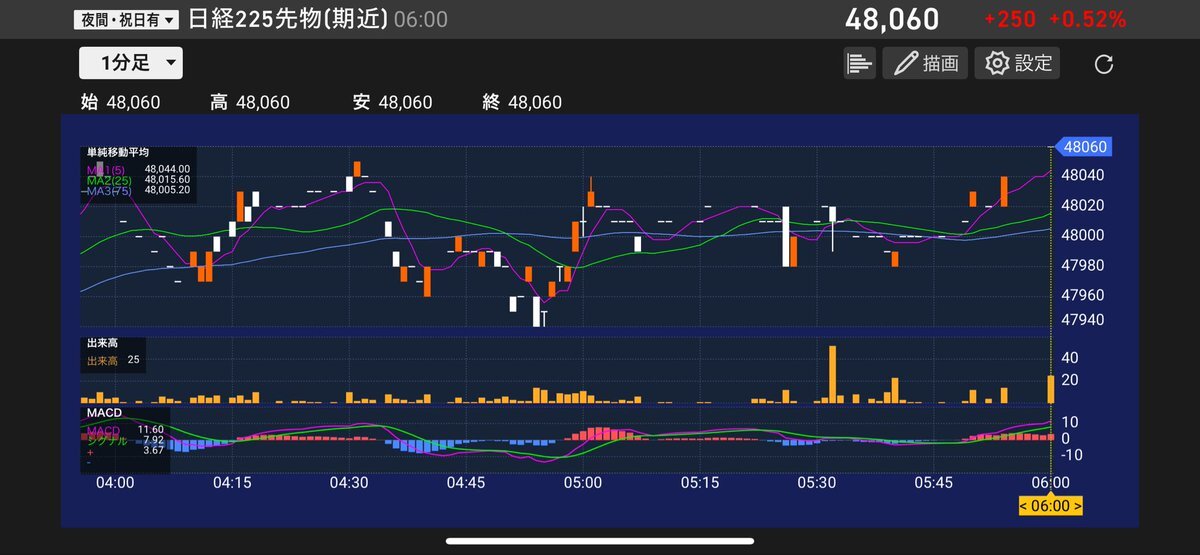1200x555 pixels.
Task: Select the +0.52% change percentage
Action: coord(1087,19)
